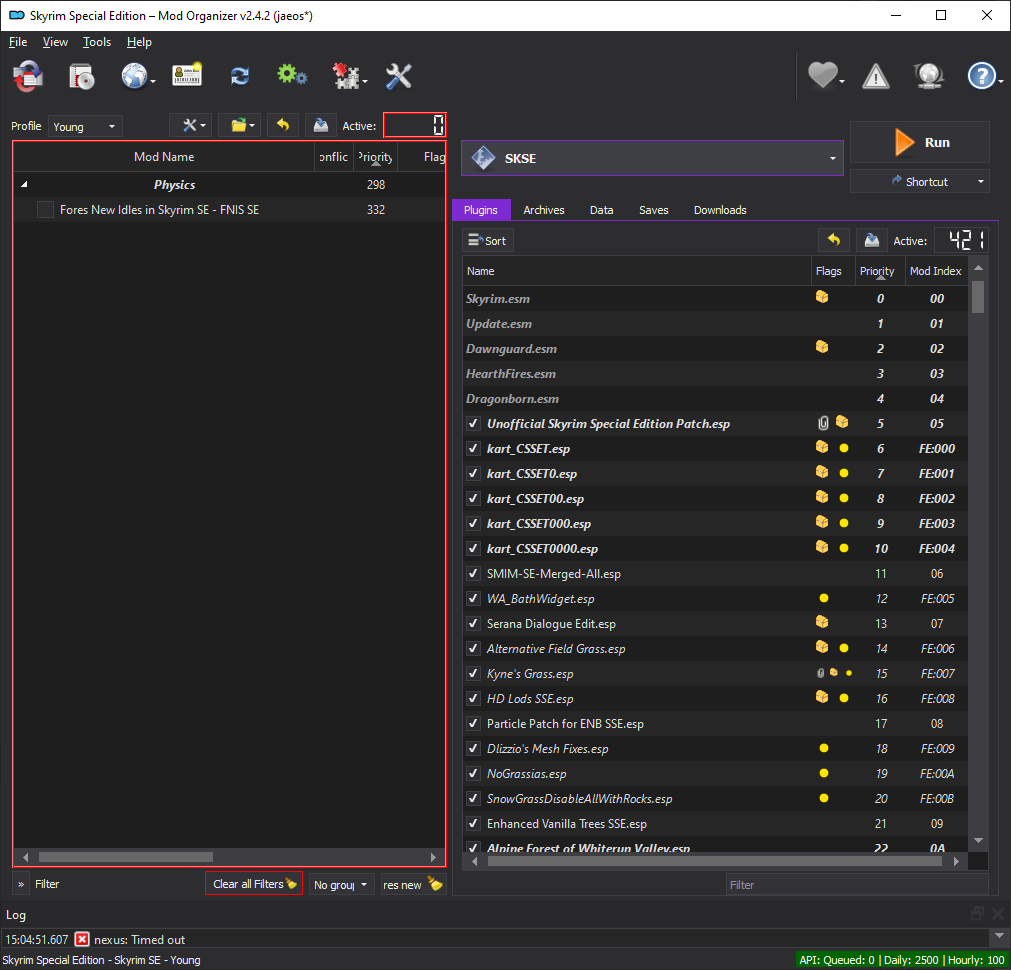The image size is (1011, 970).
Task: Open Settings wrench and screwdriver icon
Action: click(x=398, y=76)
